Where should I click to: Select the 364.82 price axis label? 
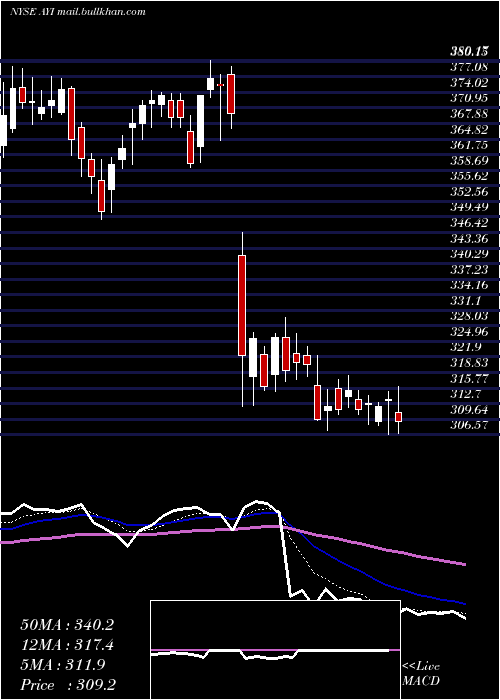click(x=469, y=129)
